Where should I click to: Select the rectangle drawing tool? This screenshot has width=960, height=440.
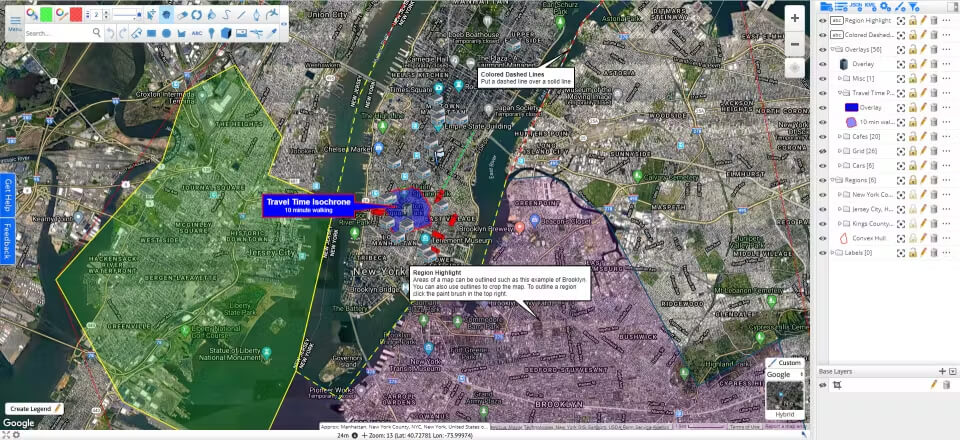[x=151, y=33]
